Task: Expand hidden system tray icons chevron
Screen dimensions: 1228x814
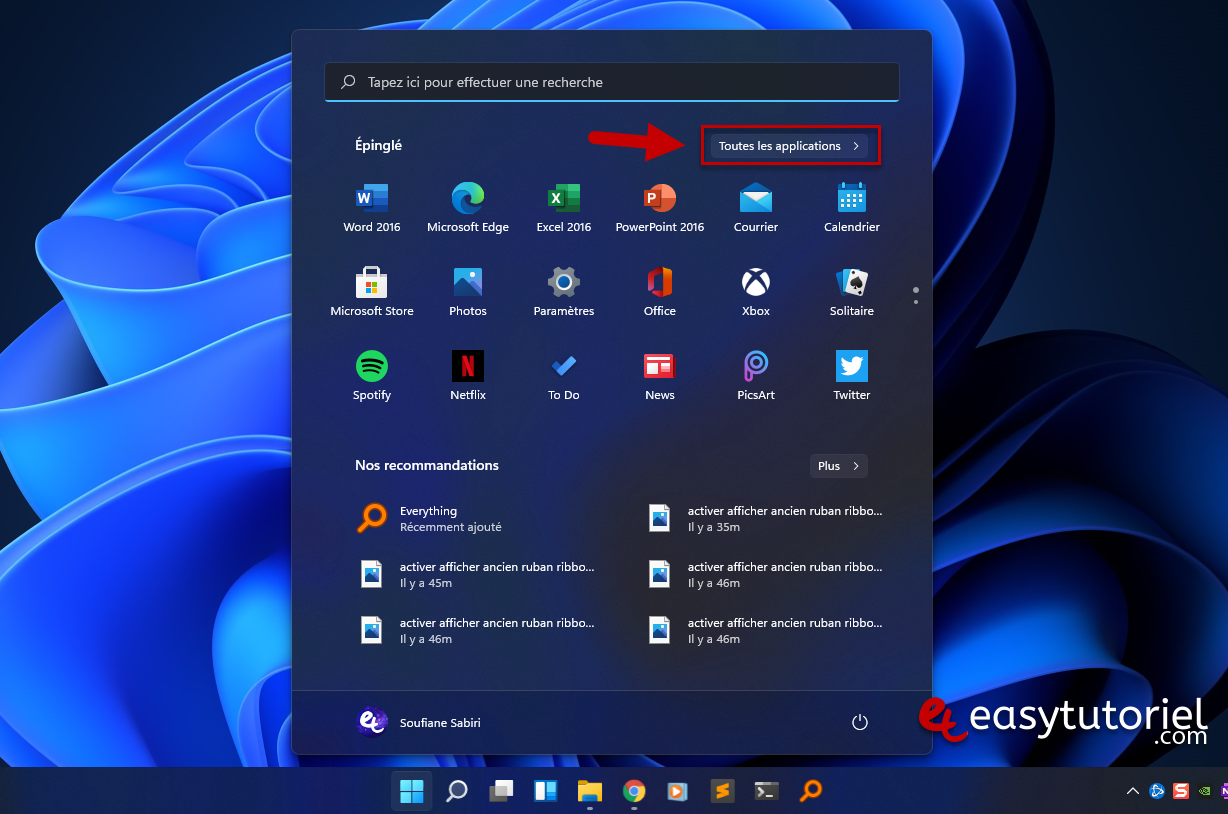Action: click(1133, 791)
